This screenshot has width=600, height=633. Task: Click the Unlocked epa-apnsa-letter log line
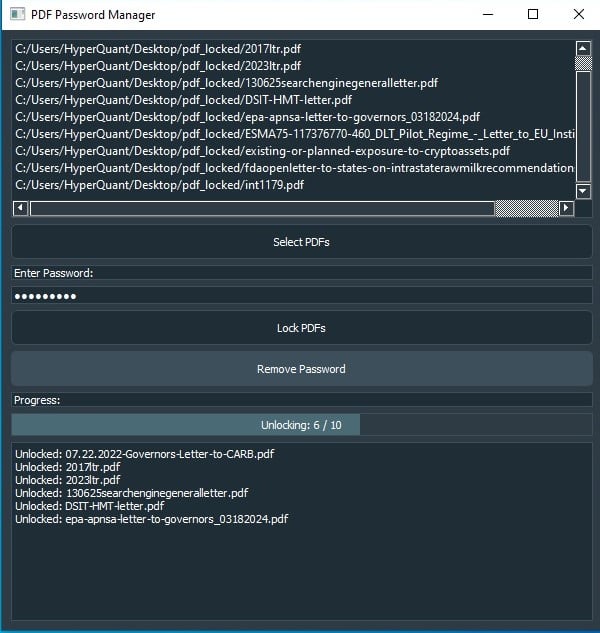coord(151,519)
